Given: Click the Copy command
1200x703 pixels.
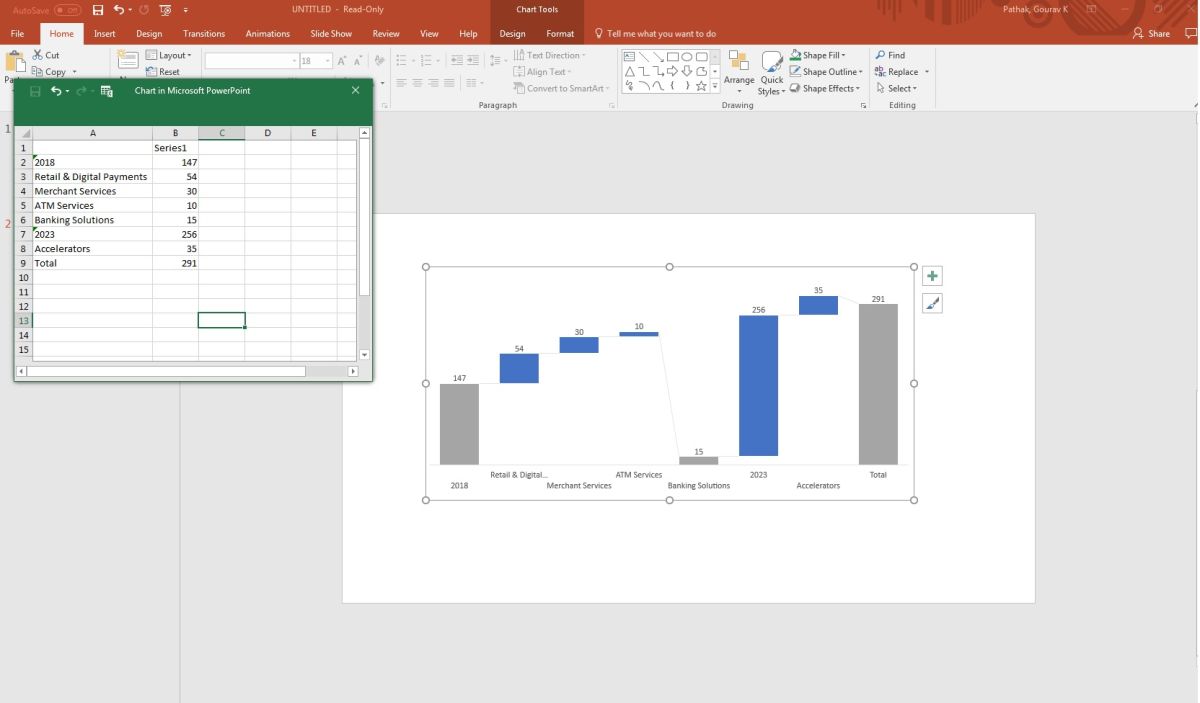Looking at the screenshot, I should 48,72.
